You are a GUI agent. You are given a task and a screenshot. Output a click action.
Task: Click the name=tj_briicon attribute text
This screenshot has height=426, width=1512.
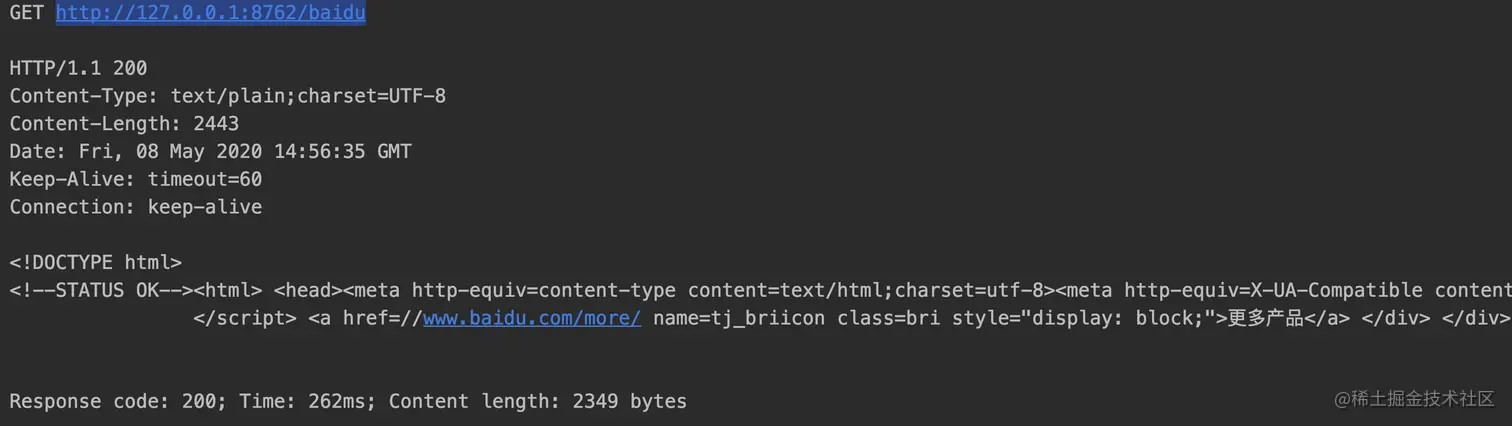pyautogui.click(x=739, y=318)
